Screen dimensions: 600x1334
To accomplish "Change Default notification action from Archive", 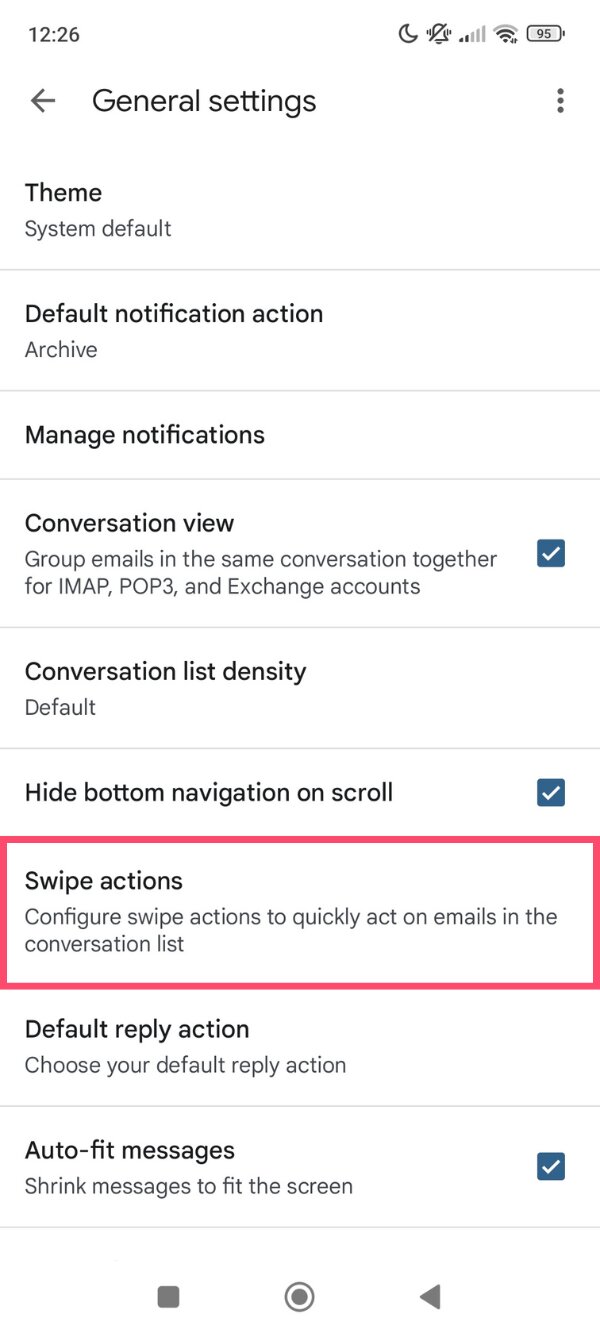I will [200, 330].
